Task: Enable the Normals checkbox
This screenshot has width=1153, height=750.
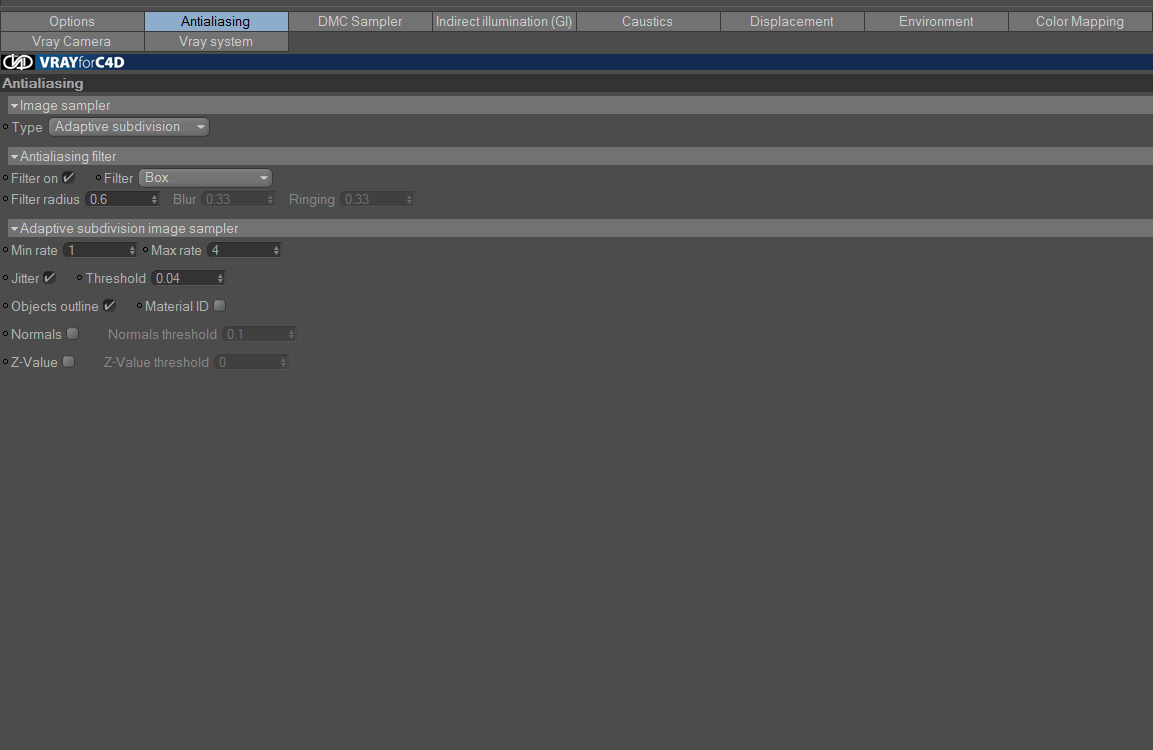Action: pyautogui.click(x=72, y=334)
